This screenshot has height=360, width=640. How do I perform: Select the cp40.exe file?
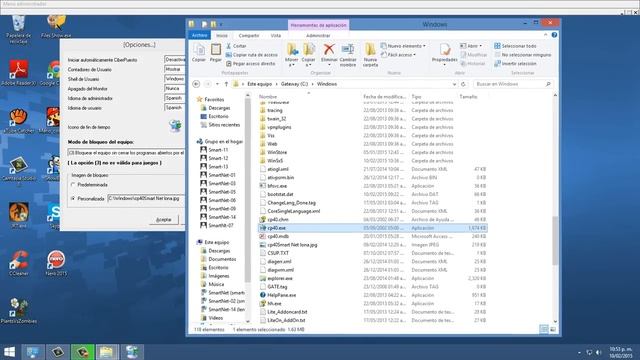coord(373,228)
